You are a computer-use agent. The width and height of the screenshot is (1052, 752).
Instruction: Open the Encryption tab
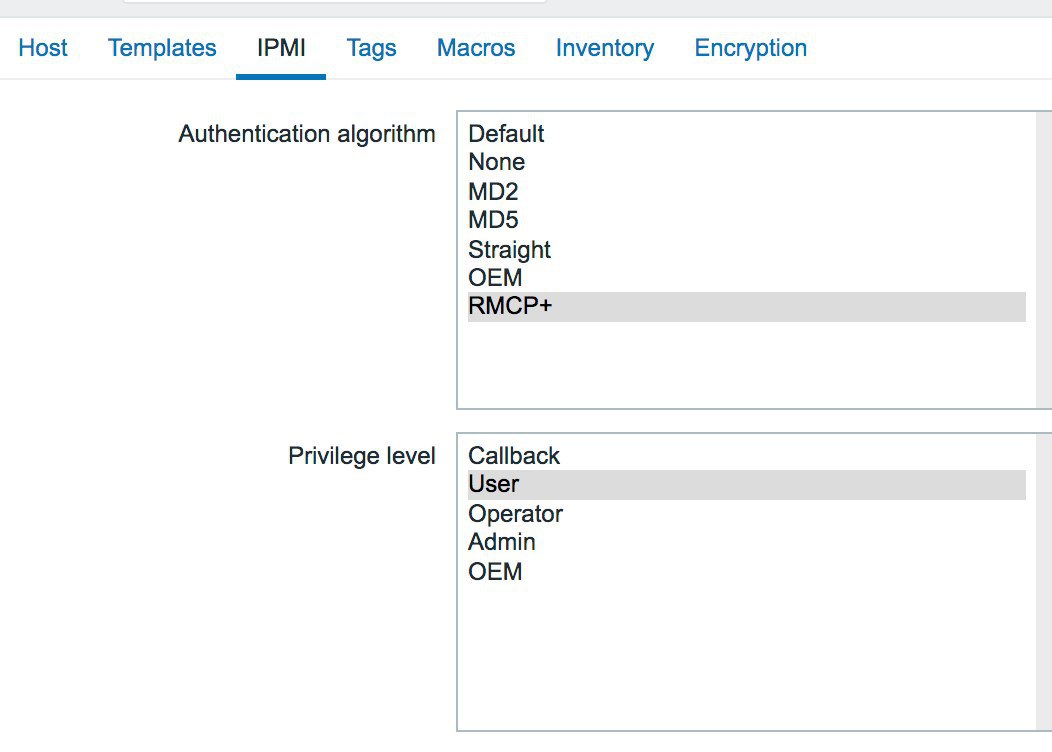click(751, 48)
